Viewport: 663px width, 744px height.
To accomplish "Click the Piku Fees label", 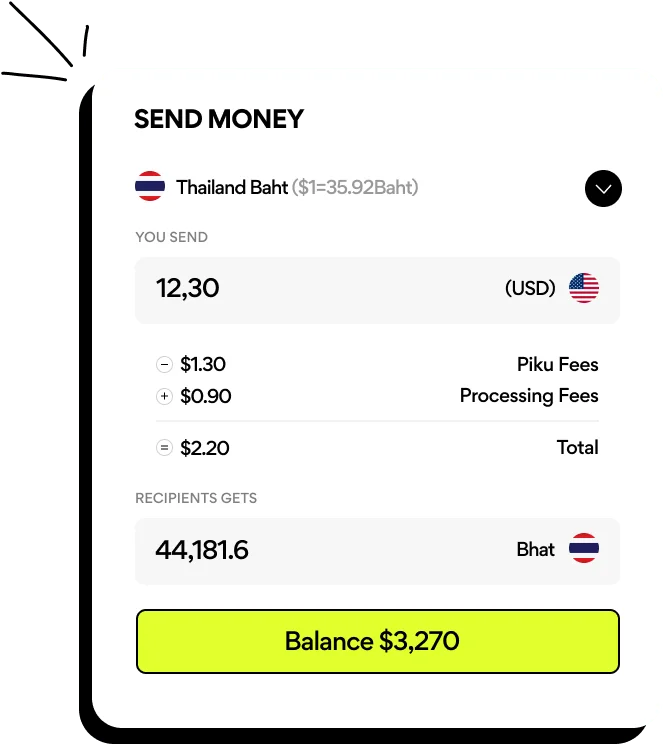I will click(557, 365).
